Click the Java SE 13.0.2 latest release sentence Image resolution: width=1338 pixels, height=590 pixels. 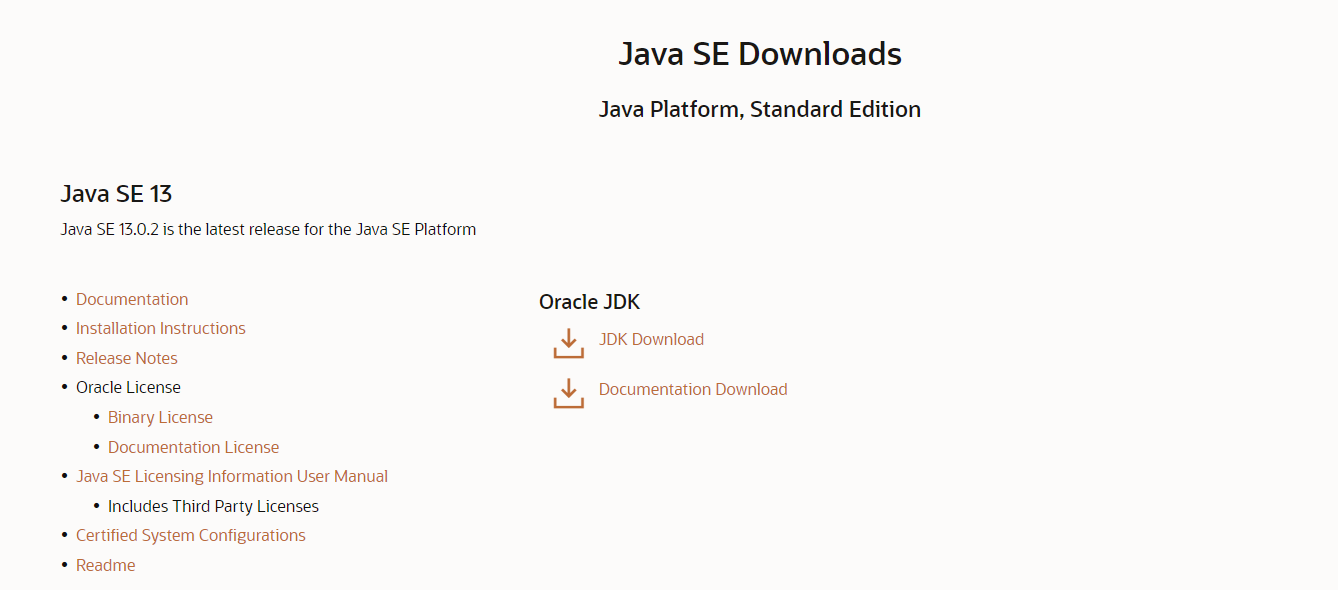(x=268, y=229)
